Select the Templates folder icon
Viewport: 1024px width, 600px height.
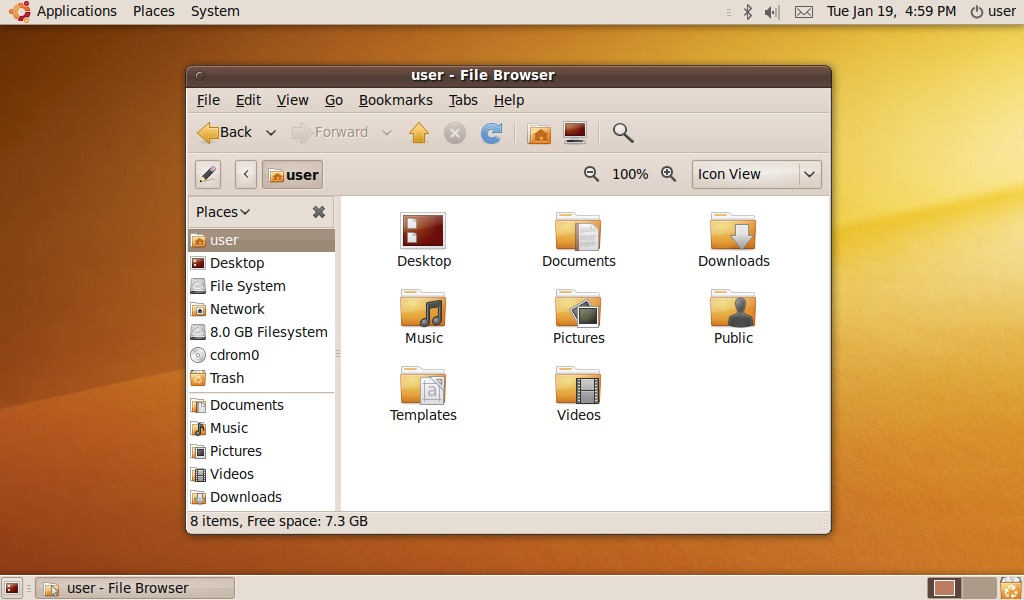coord(423,385)
